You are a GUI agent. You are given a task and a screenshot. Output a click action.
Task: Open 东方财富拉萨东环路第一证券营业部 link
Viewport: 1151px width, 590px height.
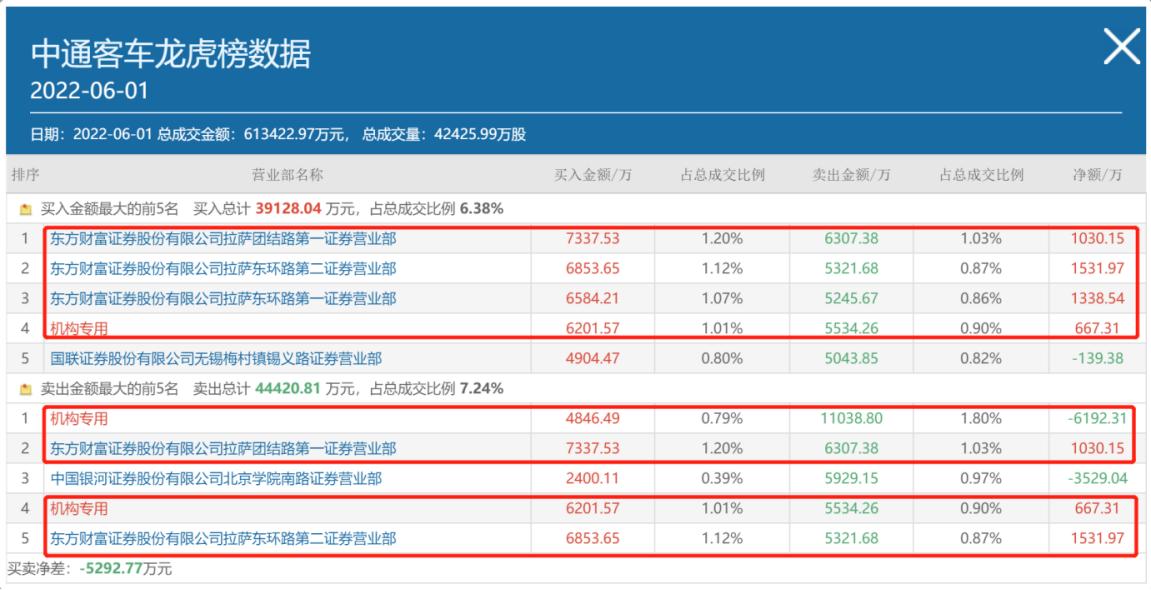[223, 298]
